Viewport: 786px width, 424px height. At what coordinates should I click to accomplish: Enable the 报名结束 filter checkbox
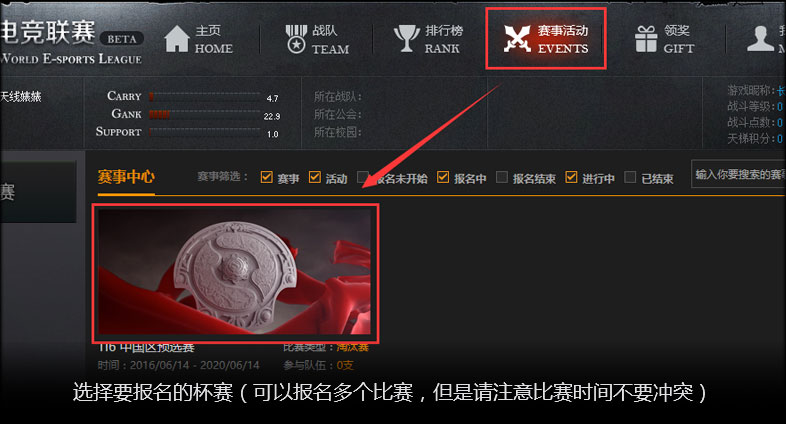(502, 177)
